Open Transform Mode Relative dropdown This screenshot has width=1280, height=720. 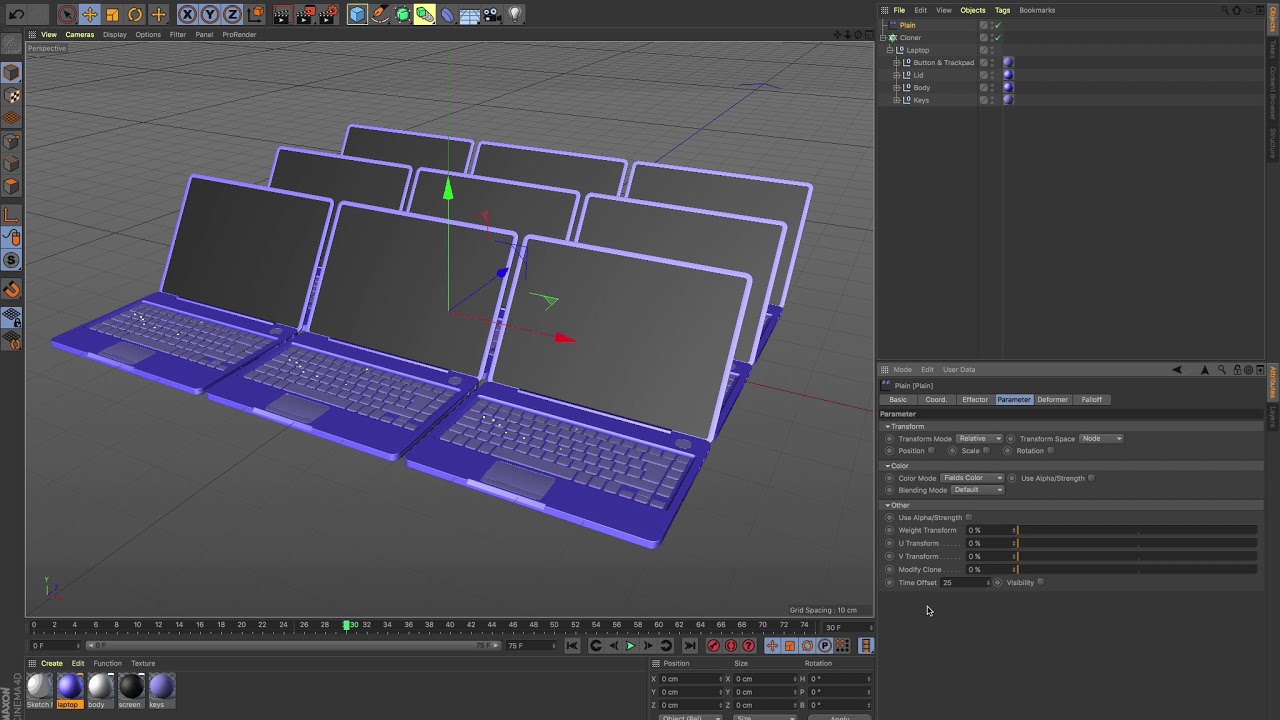[x=979, y=439]
